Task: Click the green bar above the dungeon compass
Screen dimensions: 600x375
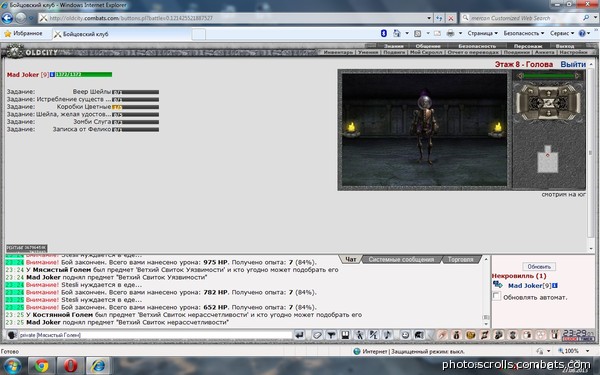Action: pos(548,76)
